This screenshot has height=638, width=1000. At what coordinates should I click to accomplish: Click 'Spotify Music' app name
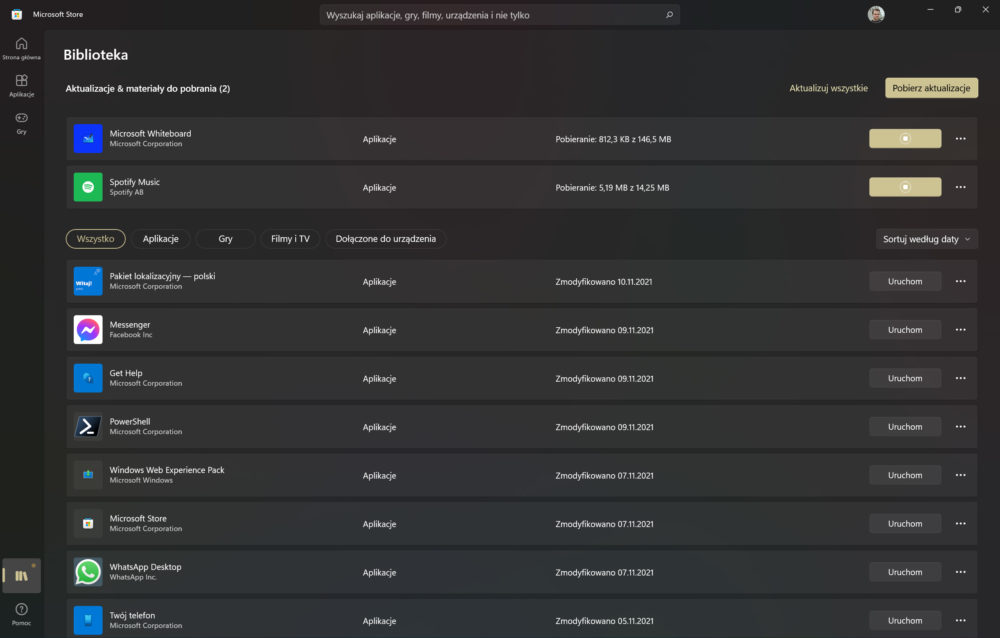[x=135, y=182]
